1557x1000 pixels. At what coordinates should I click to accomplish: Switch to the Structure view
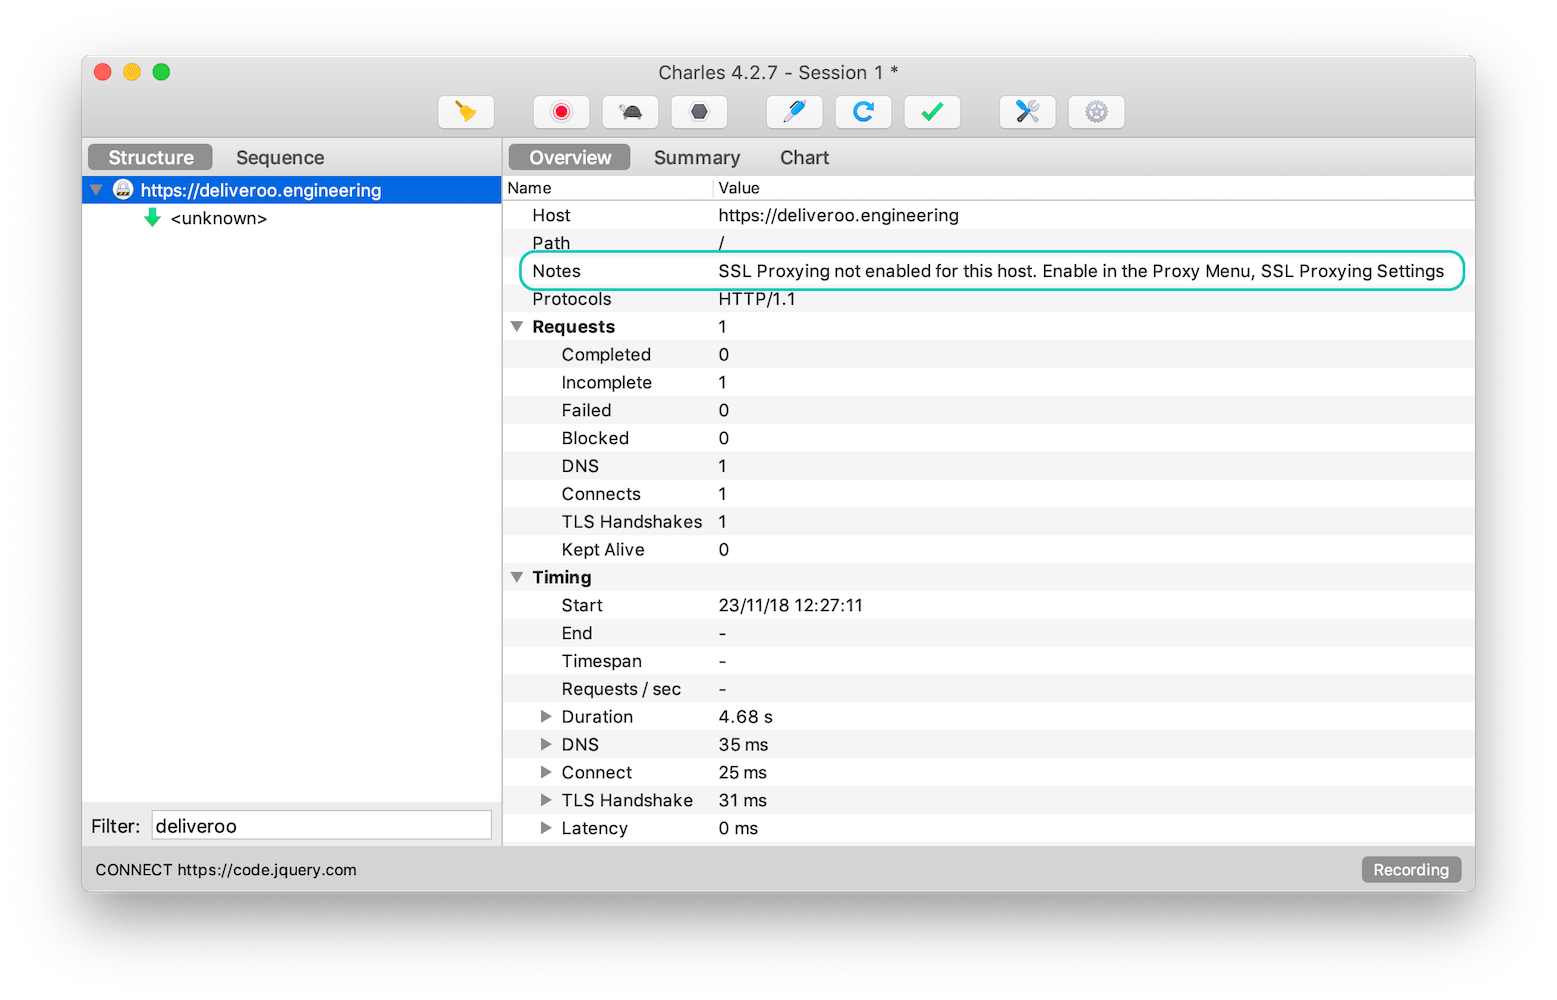[150, 158]
